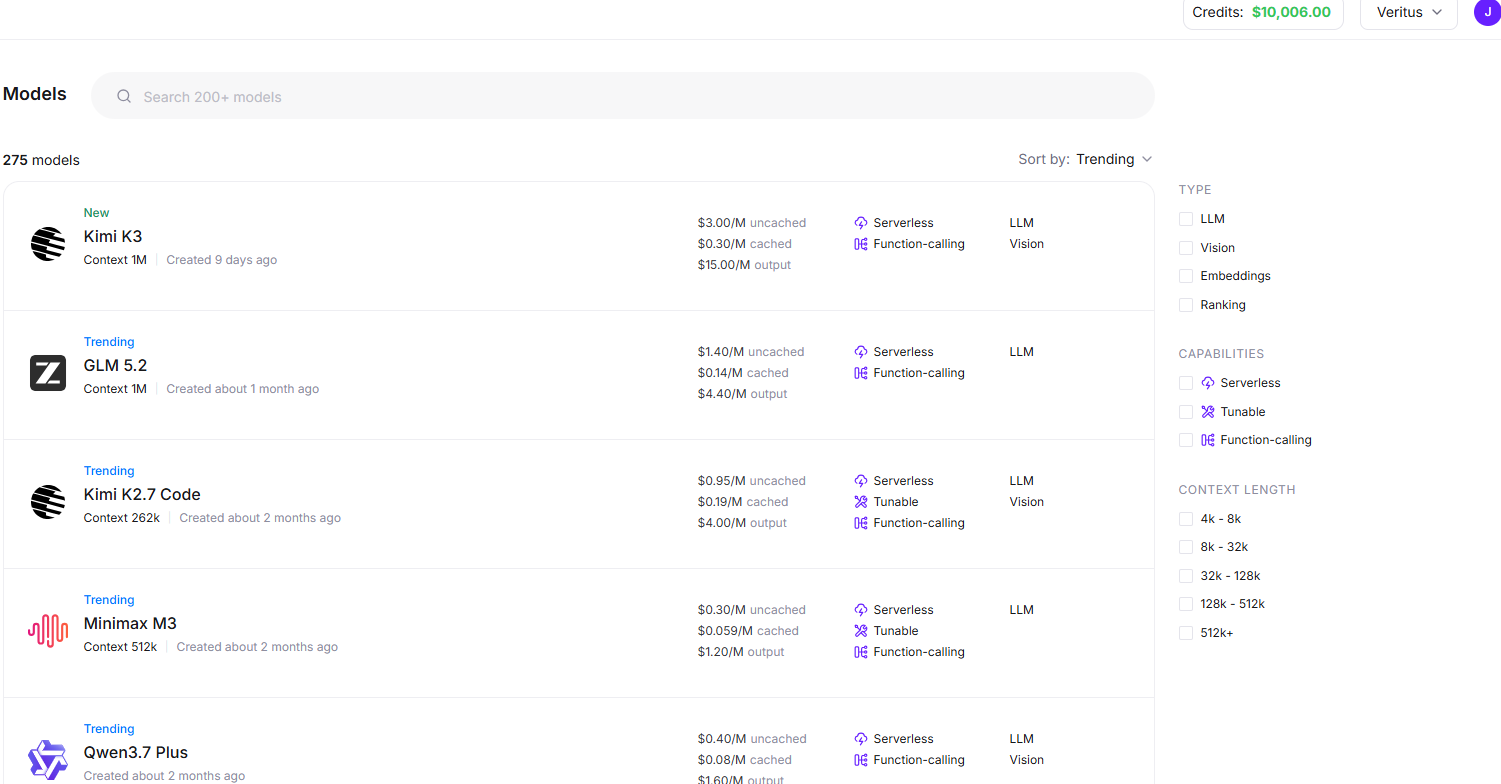Open the user avatar J

(1487, 12)
